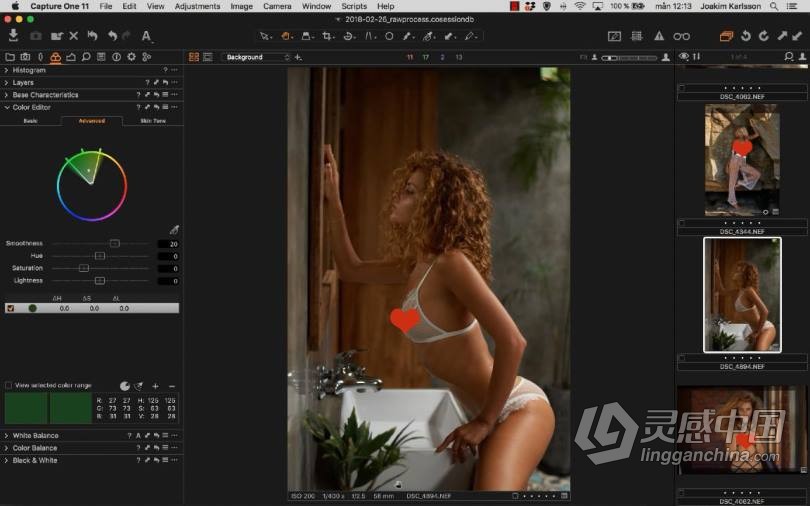Expand the Black & White panel
This screenshot has width=810, height=506.
point(6,461)
